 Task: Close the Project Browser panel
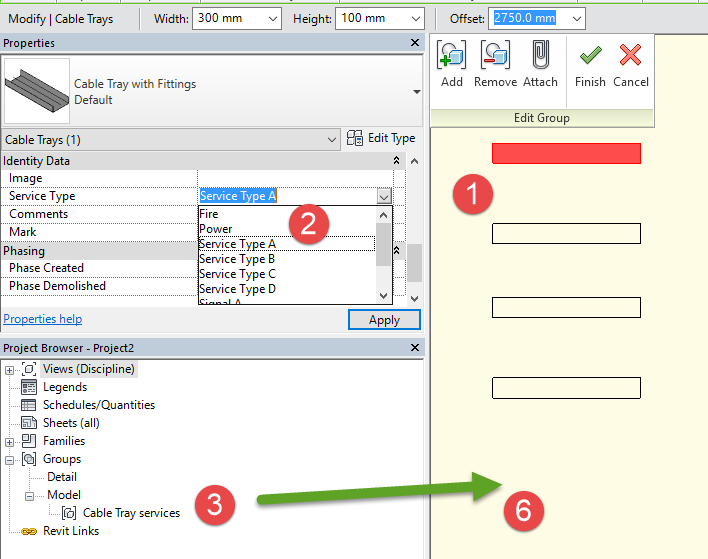pyautogui.click(x=415, y=347)
